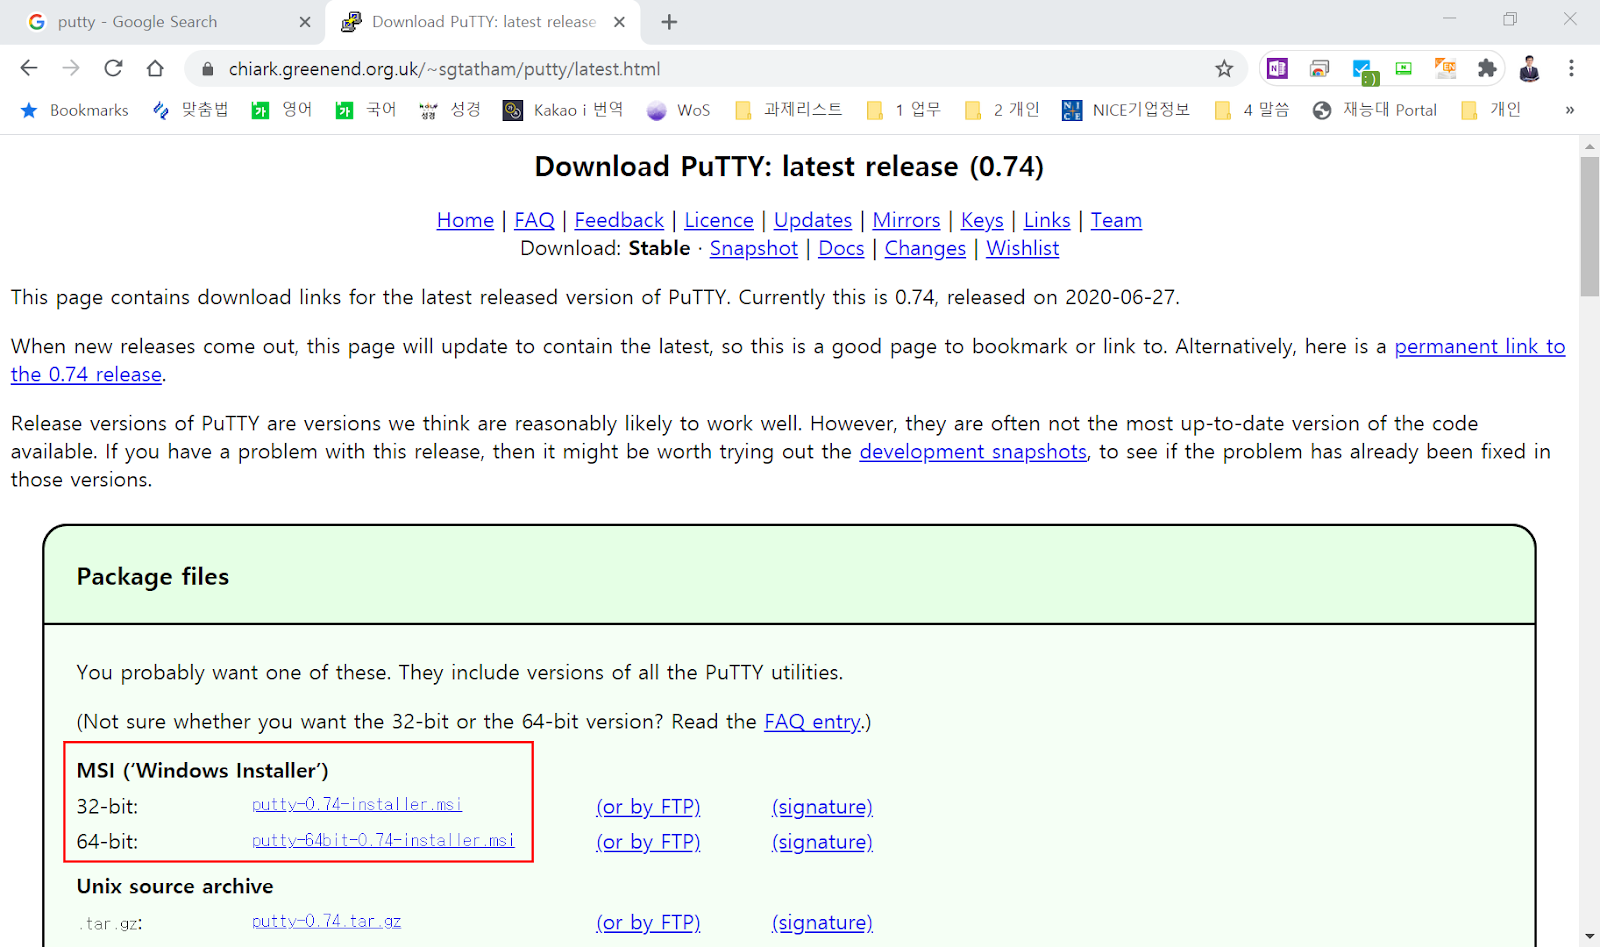This screenshot has width=1600, height=947.
Task: Click the address bar URL
Action: click(444, 69)
